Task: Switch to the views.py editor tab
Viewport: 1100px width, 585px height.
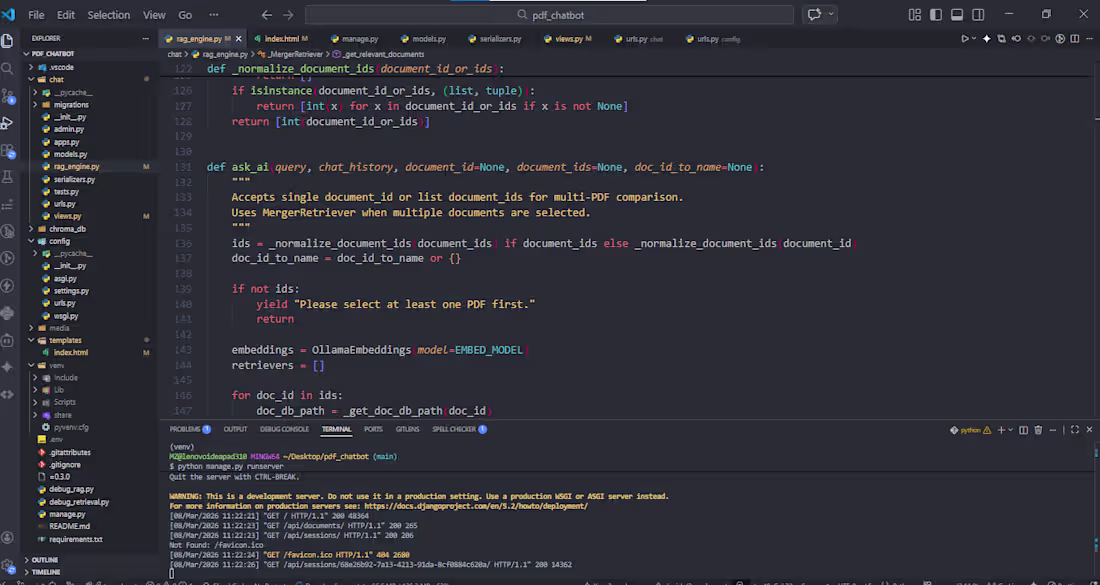Action: (x=569, y=39)
